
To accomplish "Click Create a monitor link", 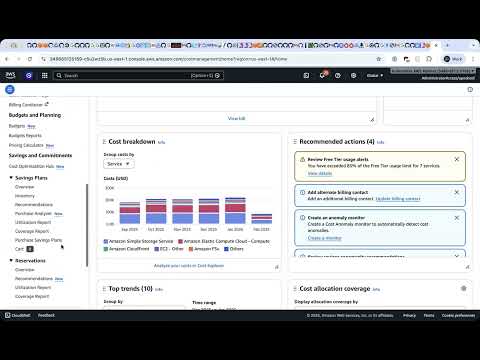I will [325, 238].
